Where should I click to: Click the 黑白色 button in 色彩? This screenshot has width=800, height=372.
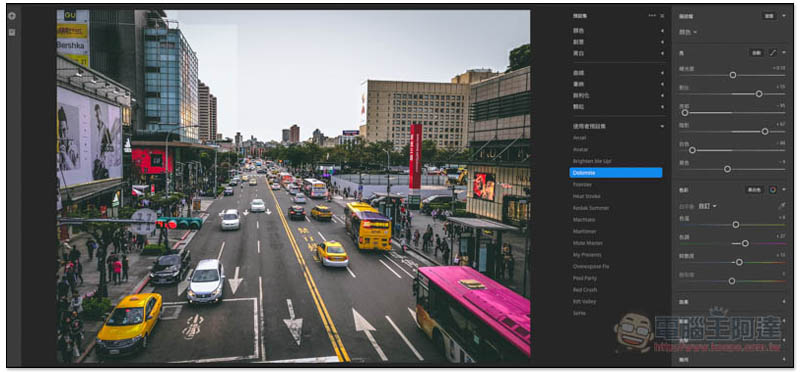click(x=755, y=189)
